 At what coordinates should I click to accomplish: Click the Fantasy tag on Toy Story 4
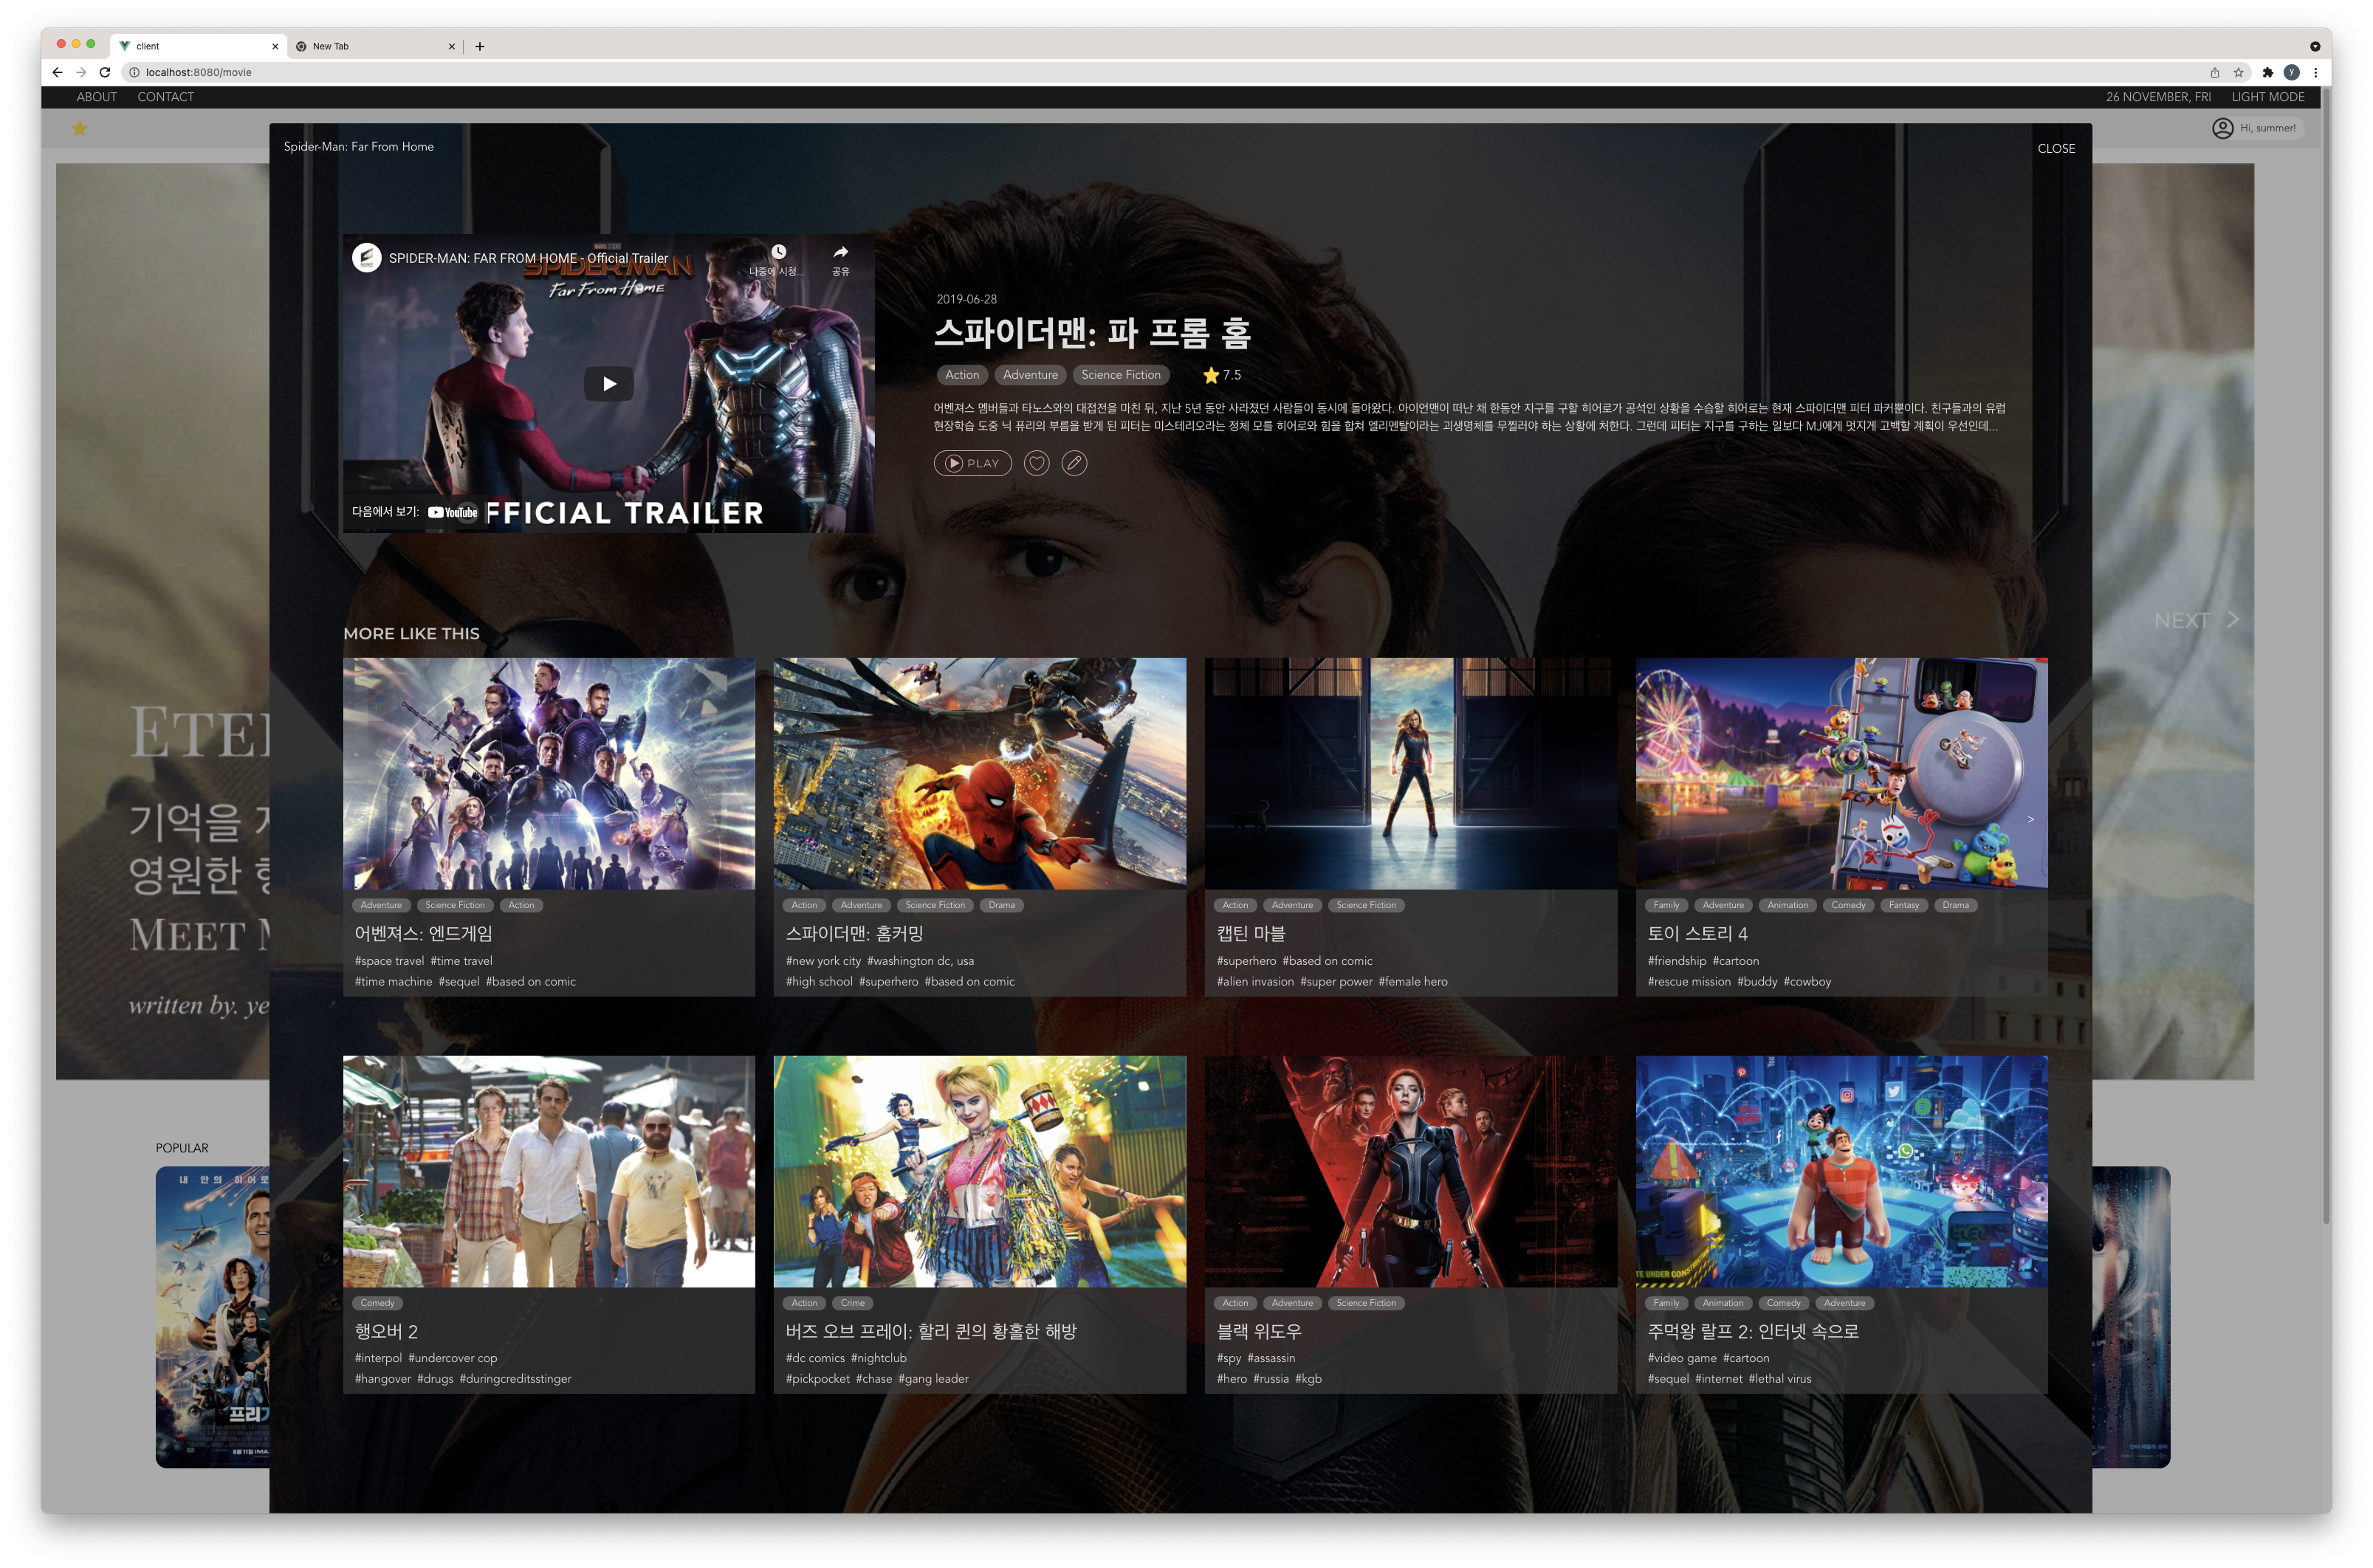point(1903,905)
